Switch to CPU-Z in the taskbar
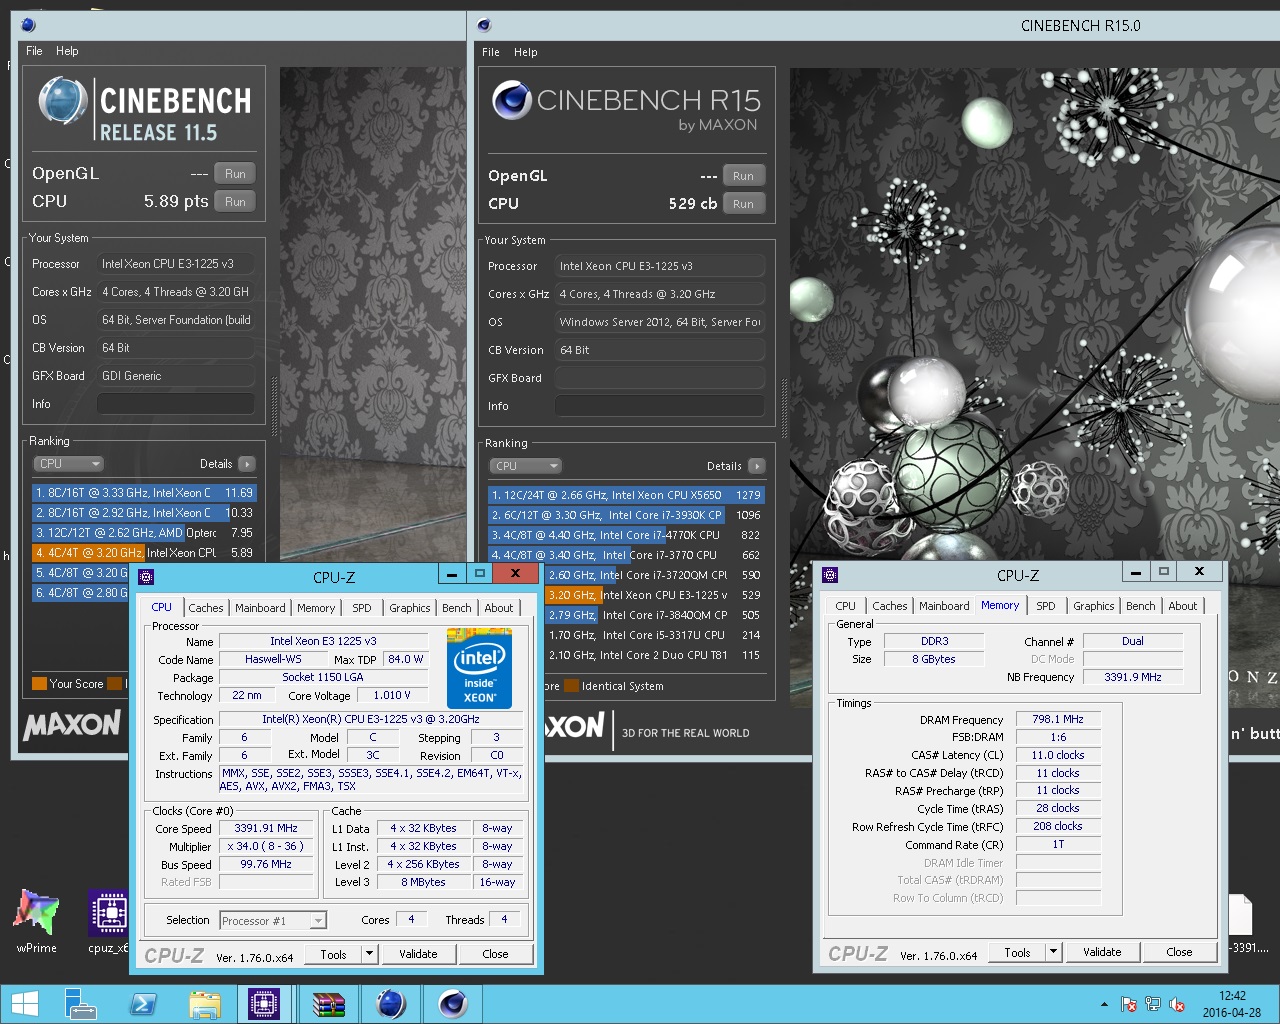Screen dimensions: 1280x1024 point(264,1003)
